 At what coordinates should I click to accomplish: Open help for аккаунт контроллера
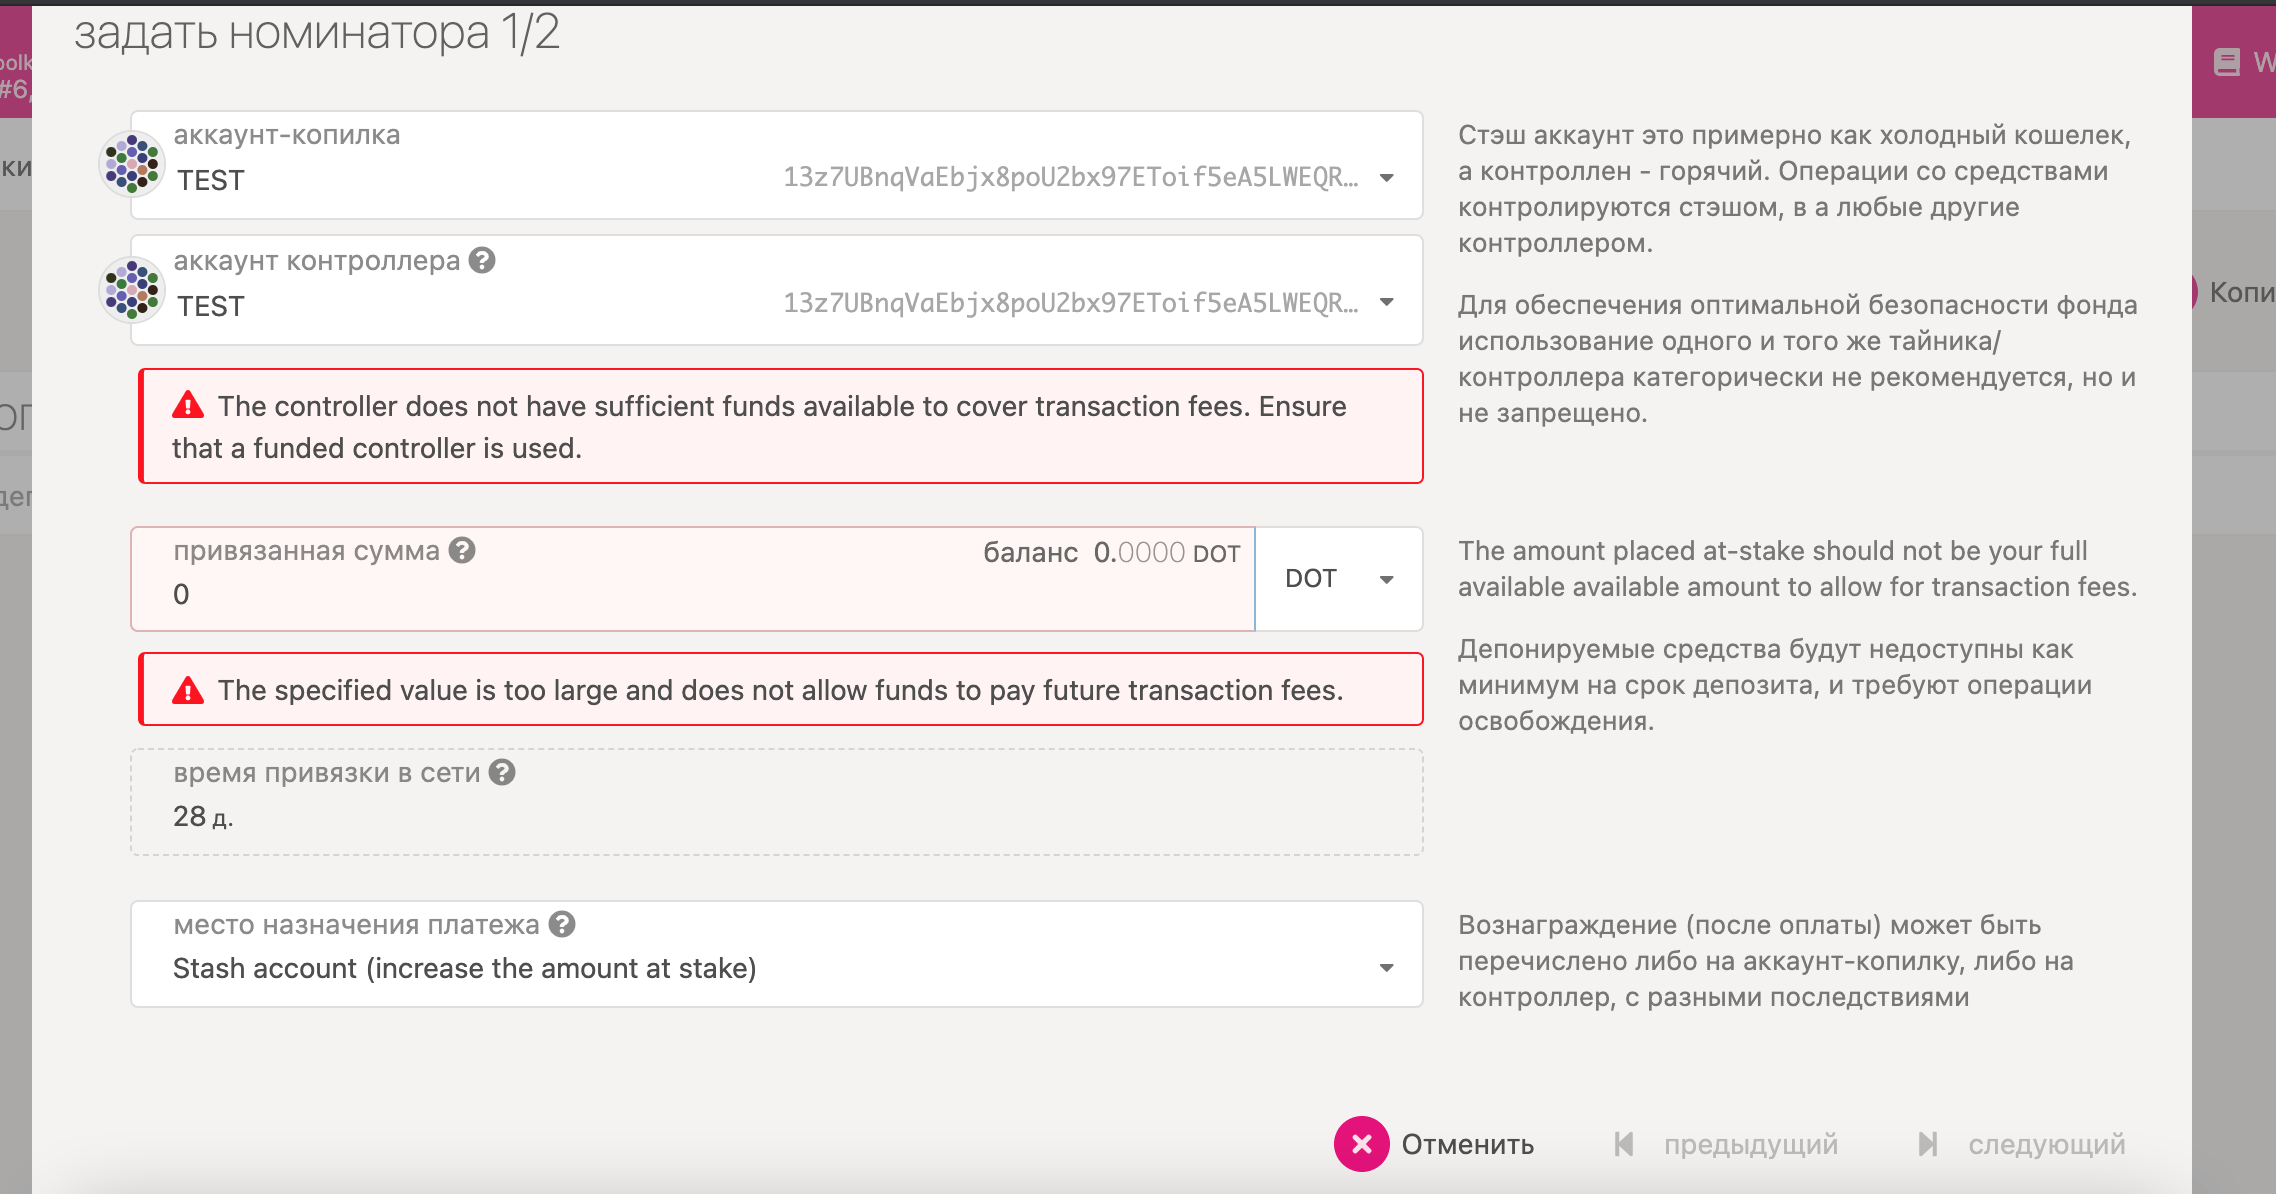482,261
